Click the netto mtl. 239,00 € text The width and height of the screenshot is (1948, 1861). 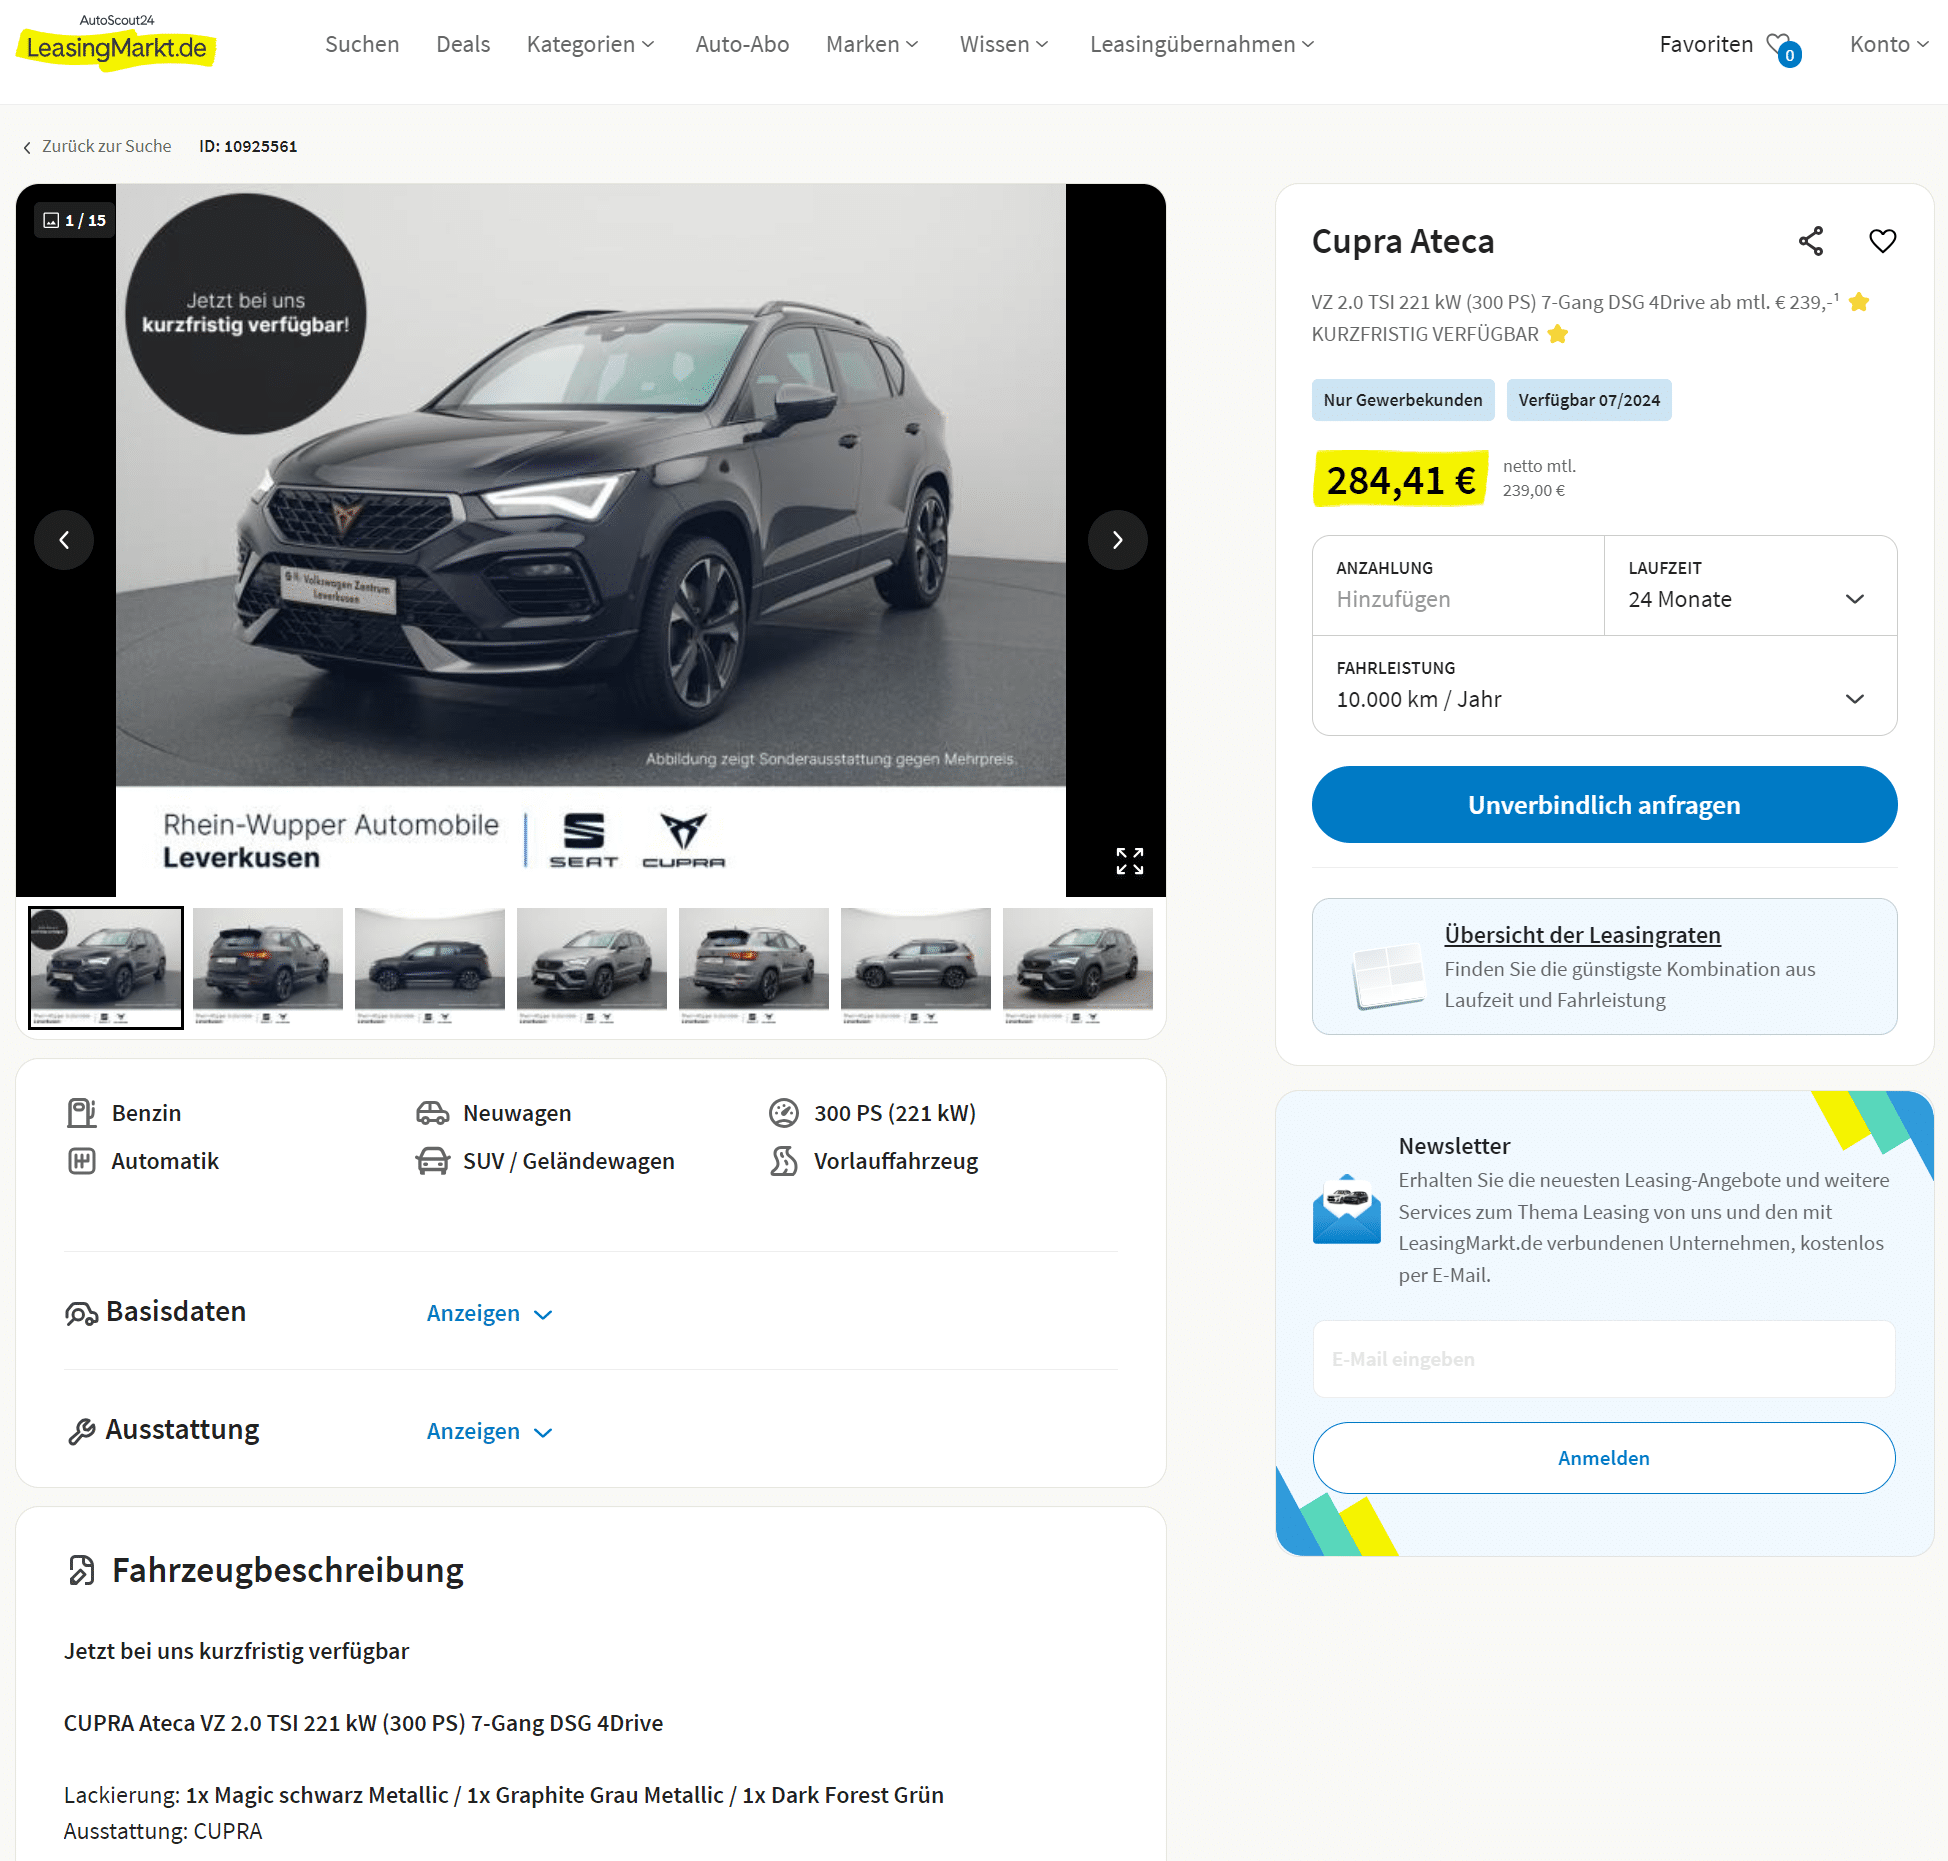1539,478
